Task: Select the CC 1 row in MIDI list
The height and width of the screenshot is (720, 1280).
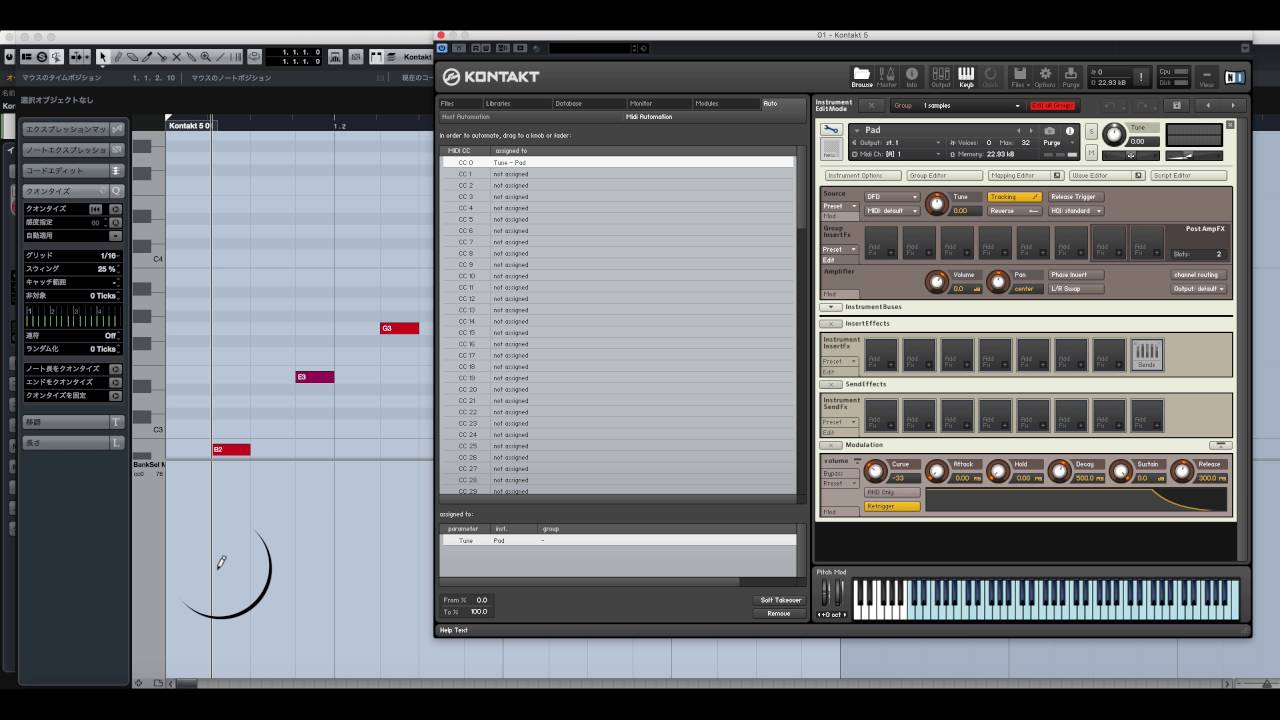Action: (619, 174)
